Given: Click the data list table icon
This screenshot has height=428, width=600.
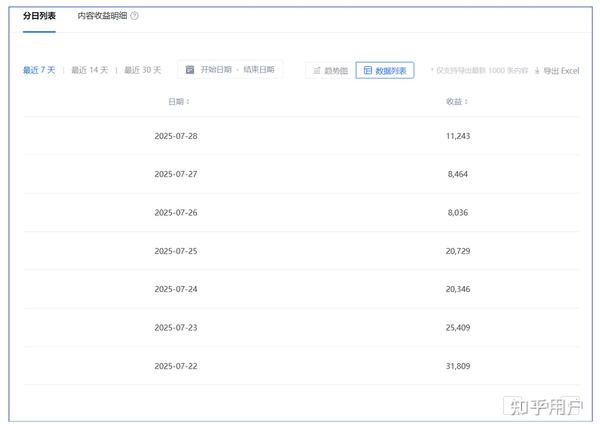Looking at the screenshot, I should tap(367, 70).
